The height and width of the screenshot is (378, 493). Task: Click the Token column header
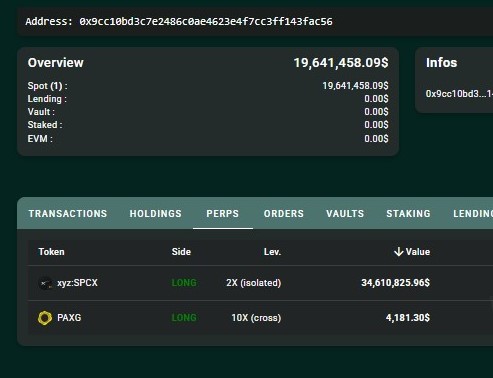tap(51, 252)
